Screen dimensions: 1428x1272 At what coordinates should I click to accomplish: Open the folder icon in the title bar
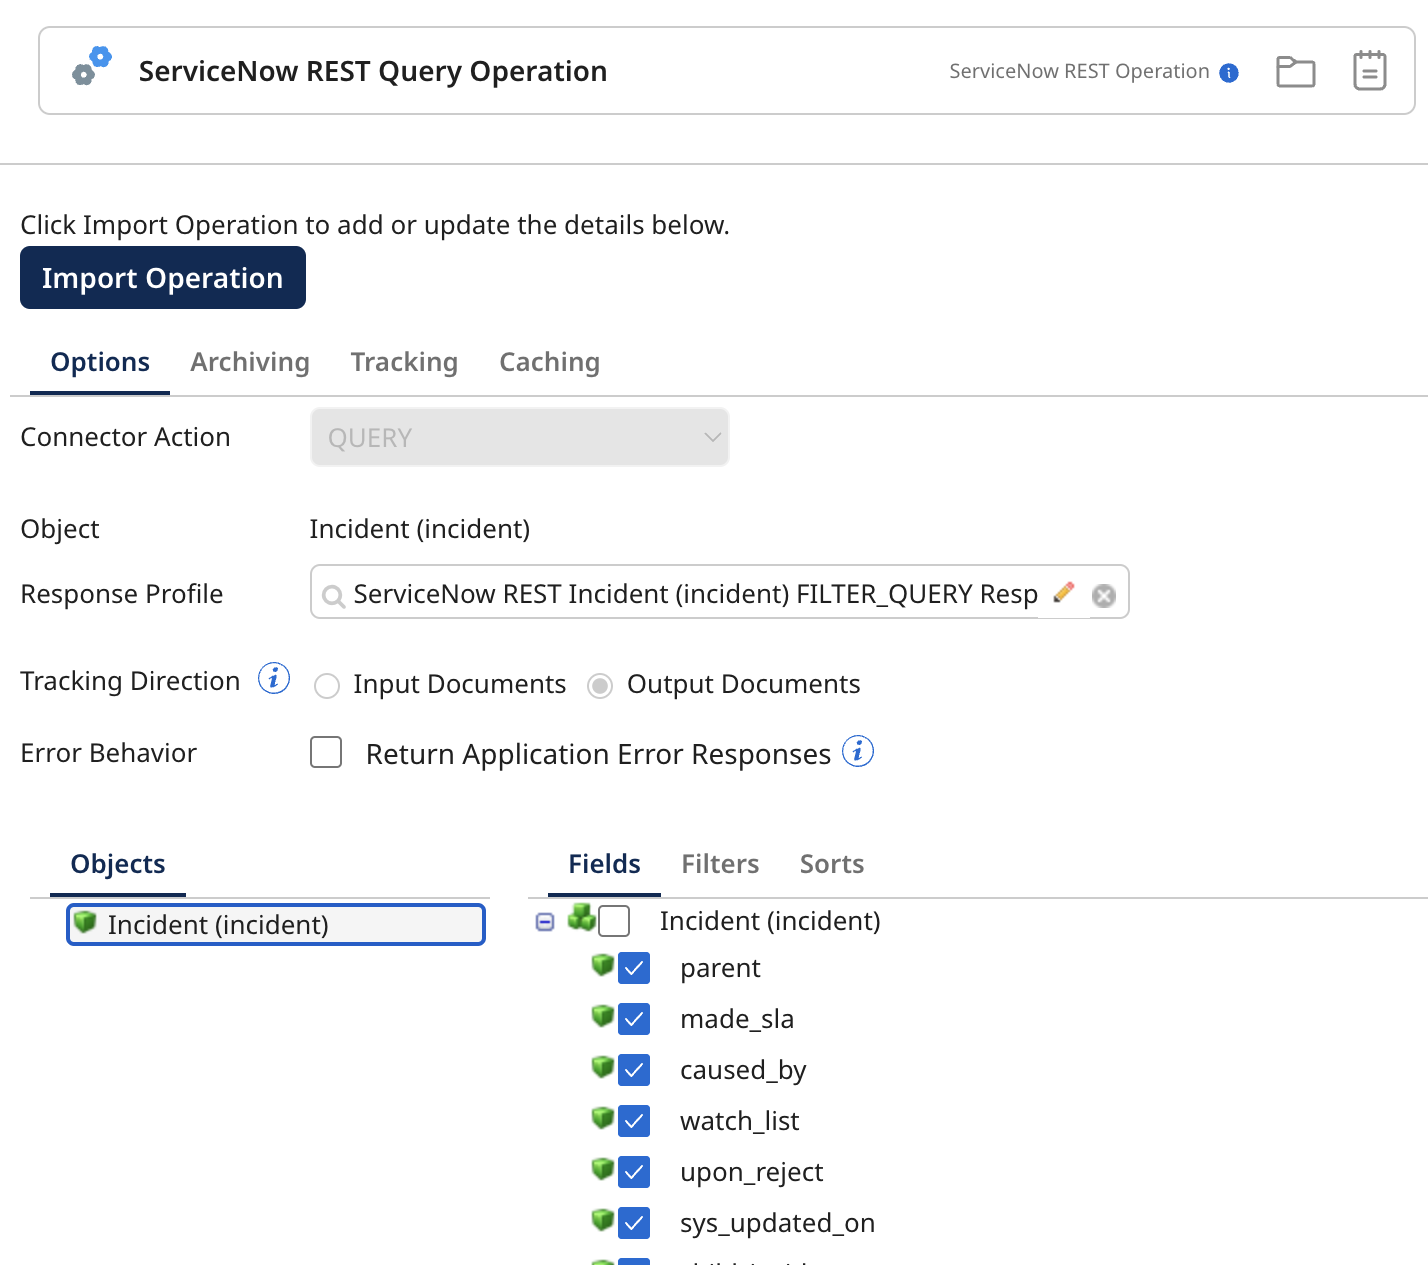pos(1295,70)
